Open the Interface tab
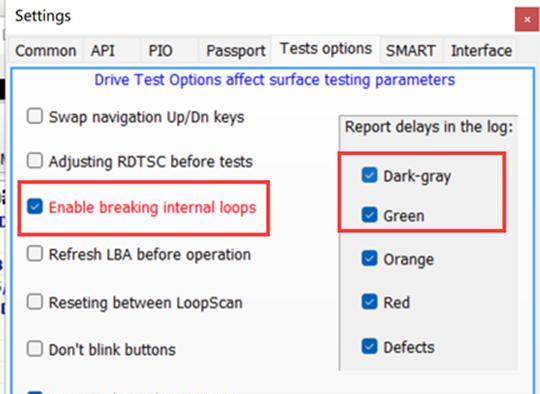Image resolution: width=540 pixels, height=394 pixels. [481, 51]
